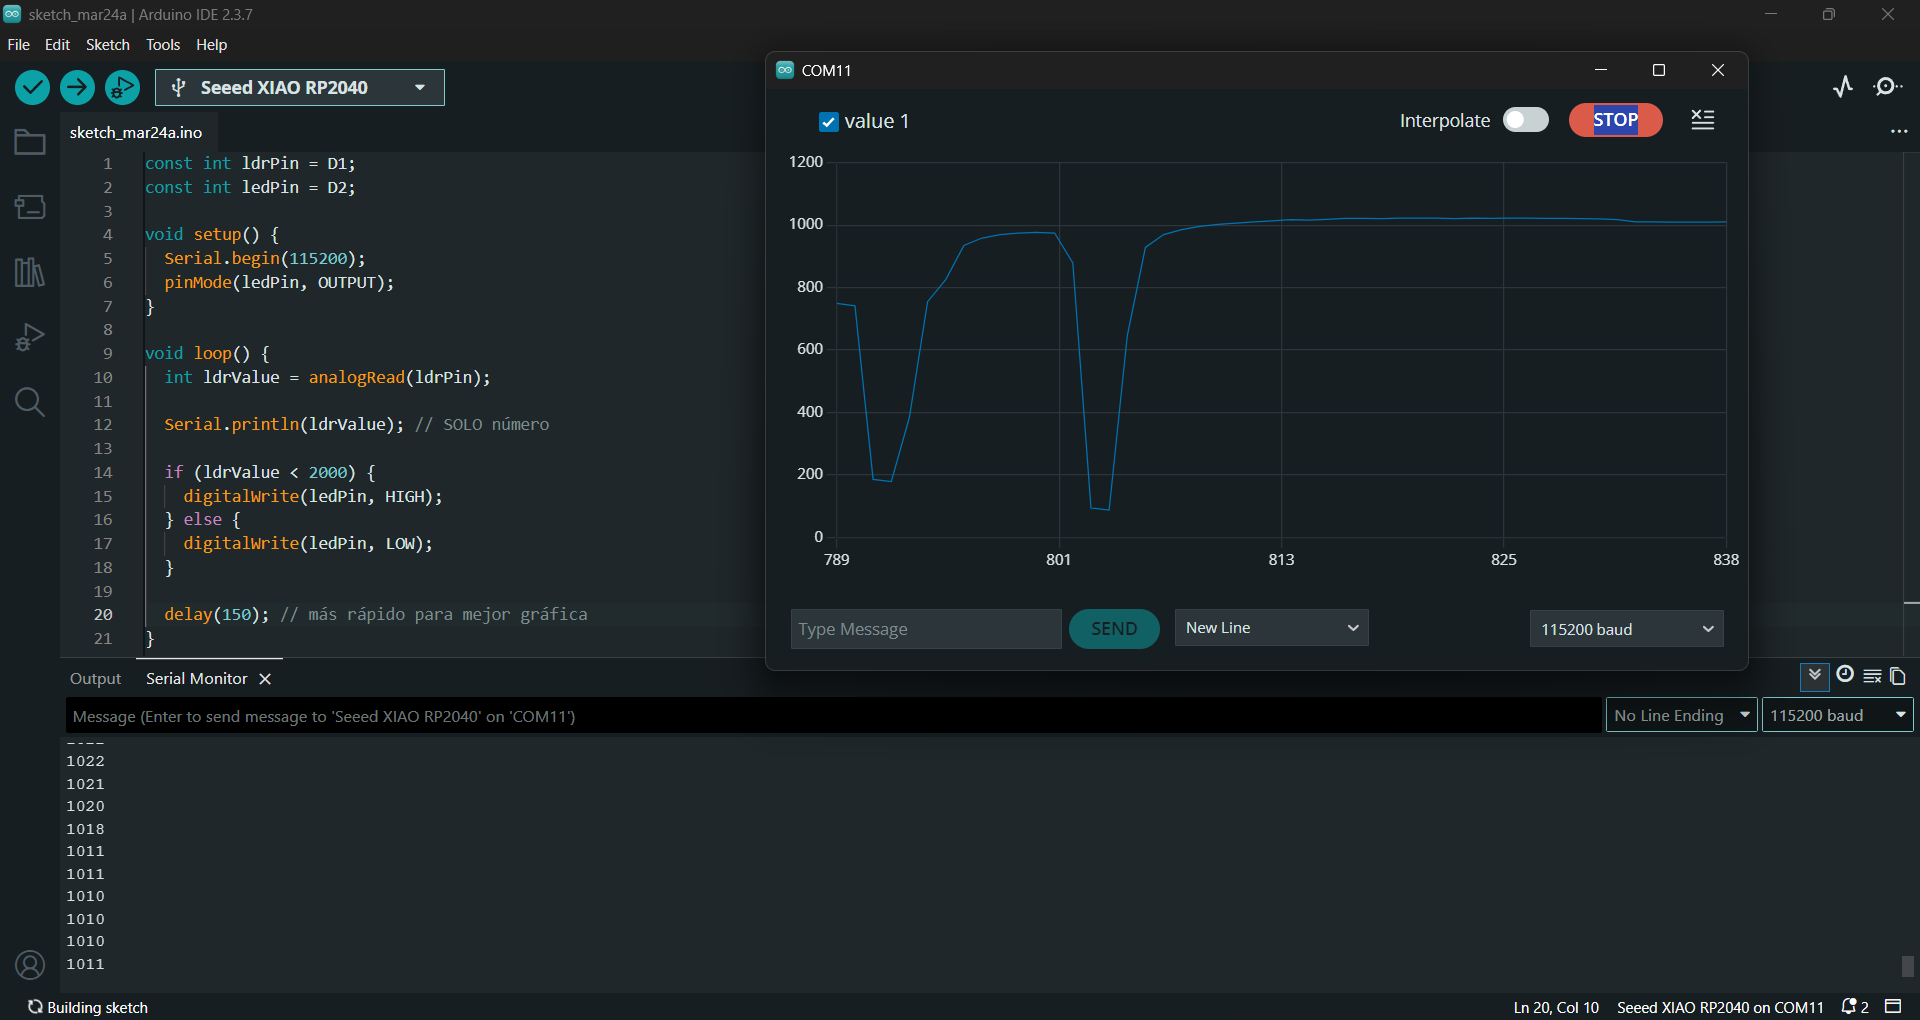Toggle autoscroll in the Serial Monitor
The image size is (1920, 1020).
click(1815, 676)
